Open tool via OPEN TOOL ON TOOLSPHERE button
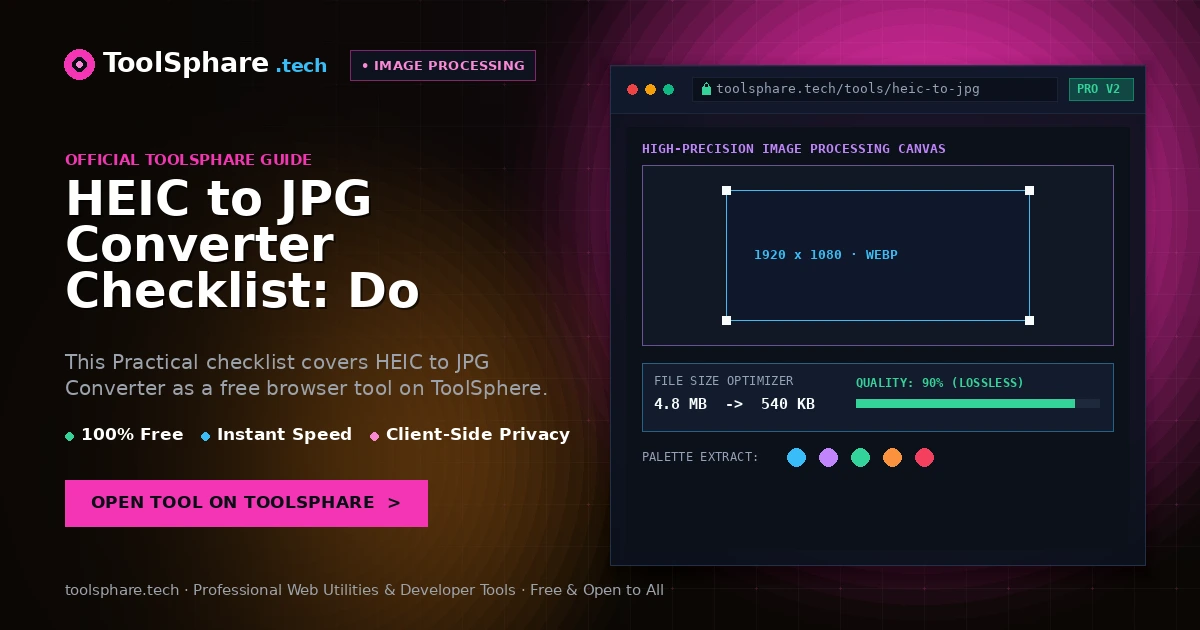 [x=246, y=503]
